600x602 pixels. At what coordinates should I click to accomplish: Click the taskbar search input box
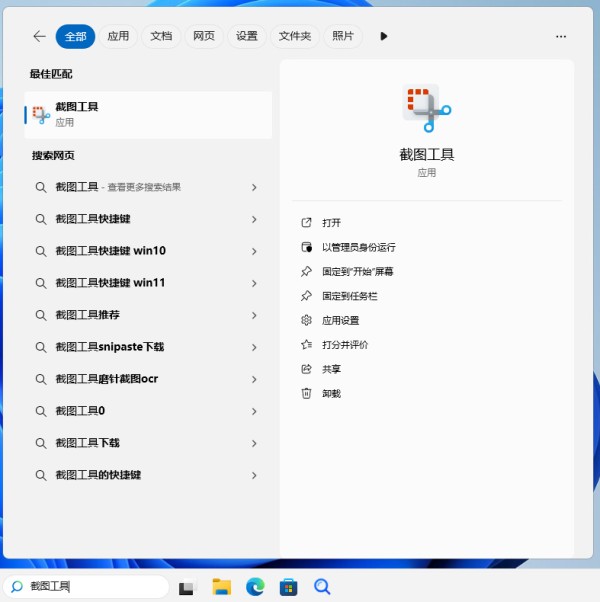[90, 587]
